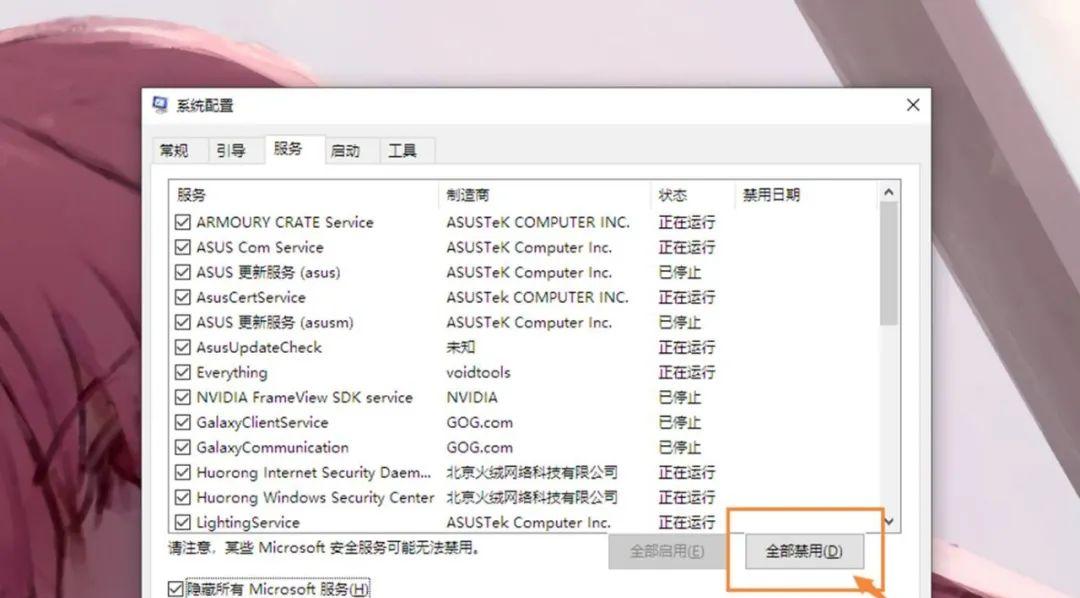Toggle the AsusCertService checkbox
This screenshot has height=598, width=1080.
click(183, 297)
